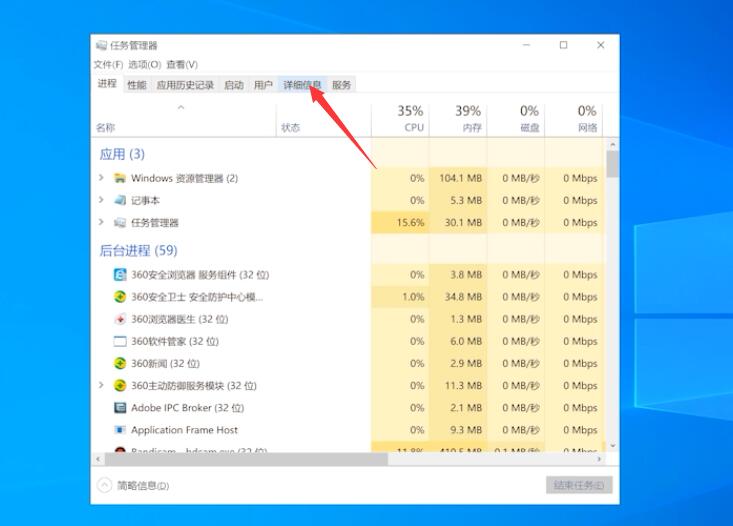Open the 查看(V) menu
This screenshot has height=526, width=733.
pos(182,65)
